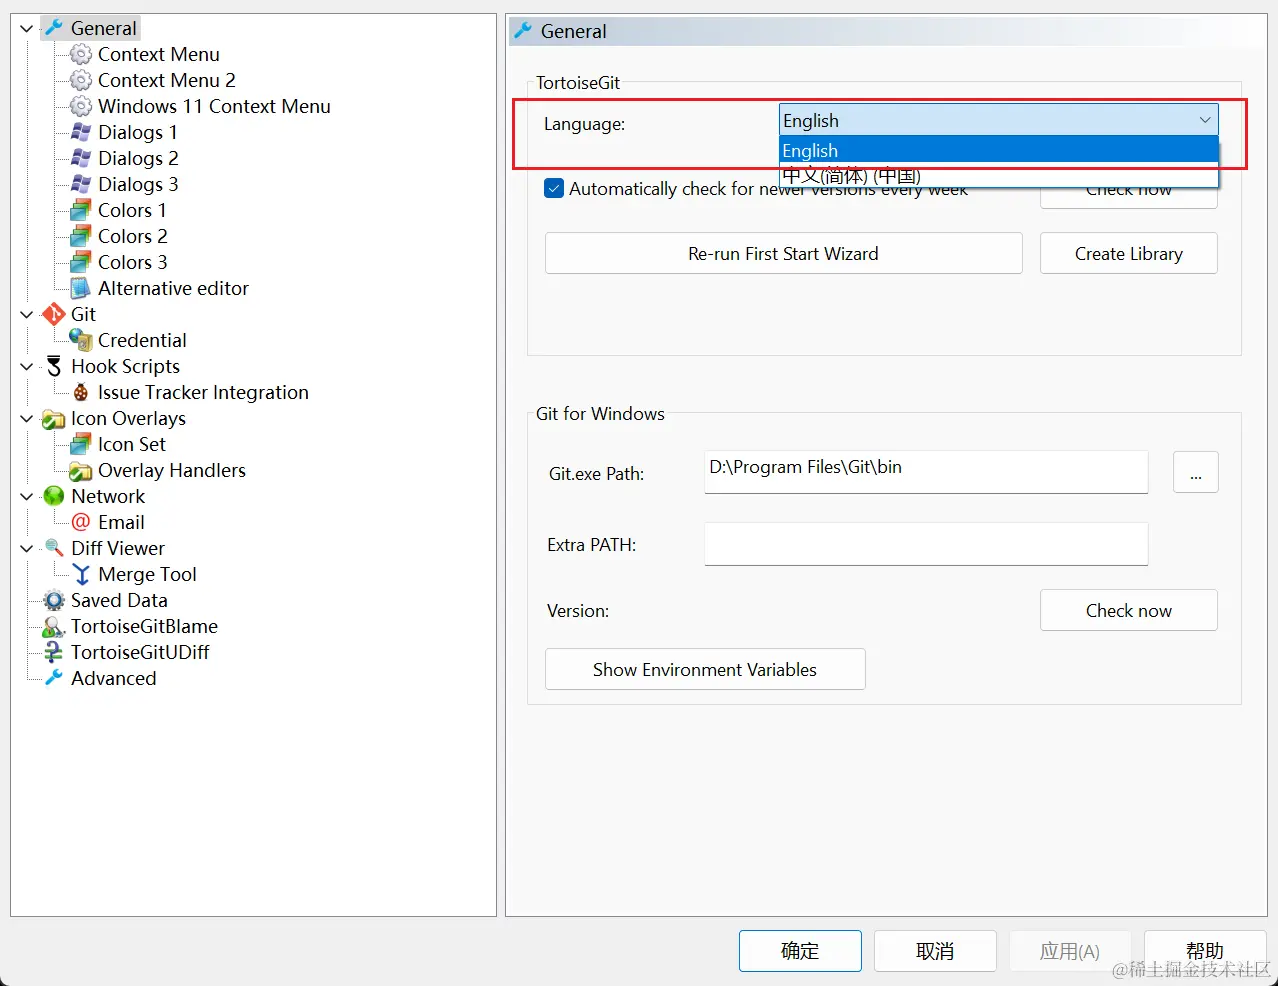Click the TortoiseGitUDiff icon
The height and width of the screenshot is (986, 1278).
(x=54, y=652)
